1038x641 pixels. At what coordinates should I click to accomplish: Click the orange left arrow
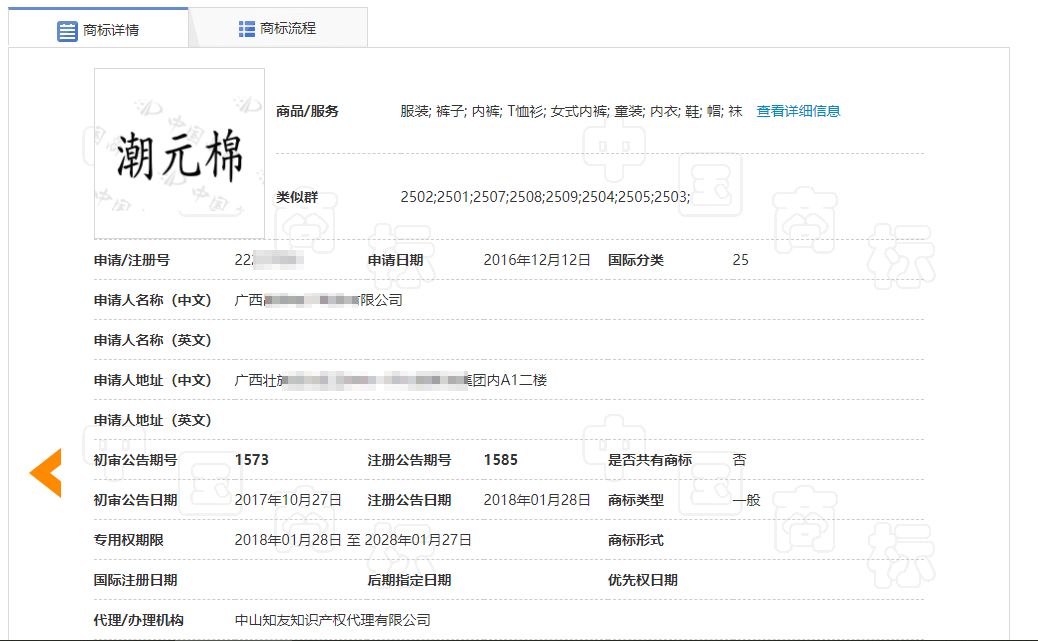coord(46,473)
